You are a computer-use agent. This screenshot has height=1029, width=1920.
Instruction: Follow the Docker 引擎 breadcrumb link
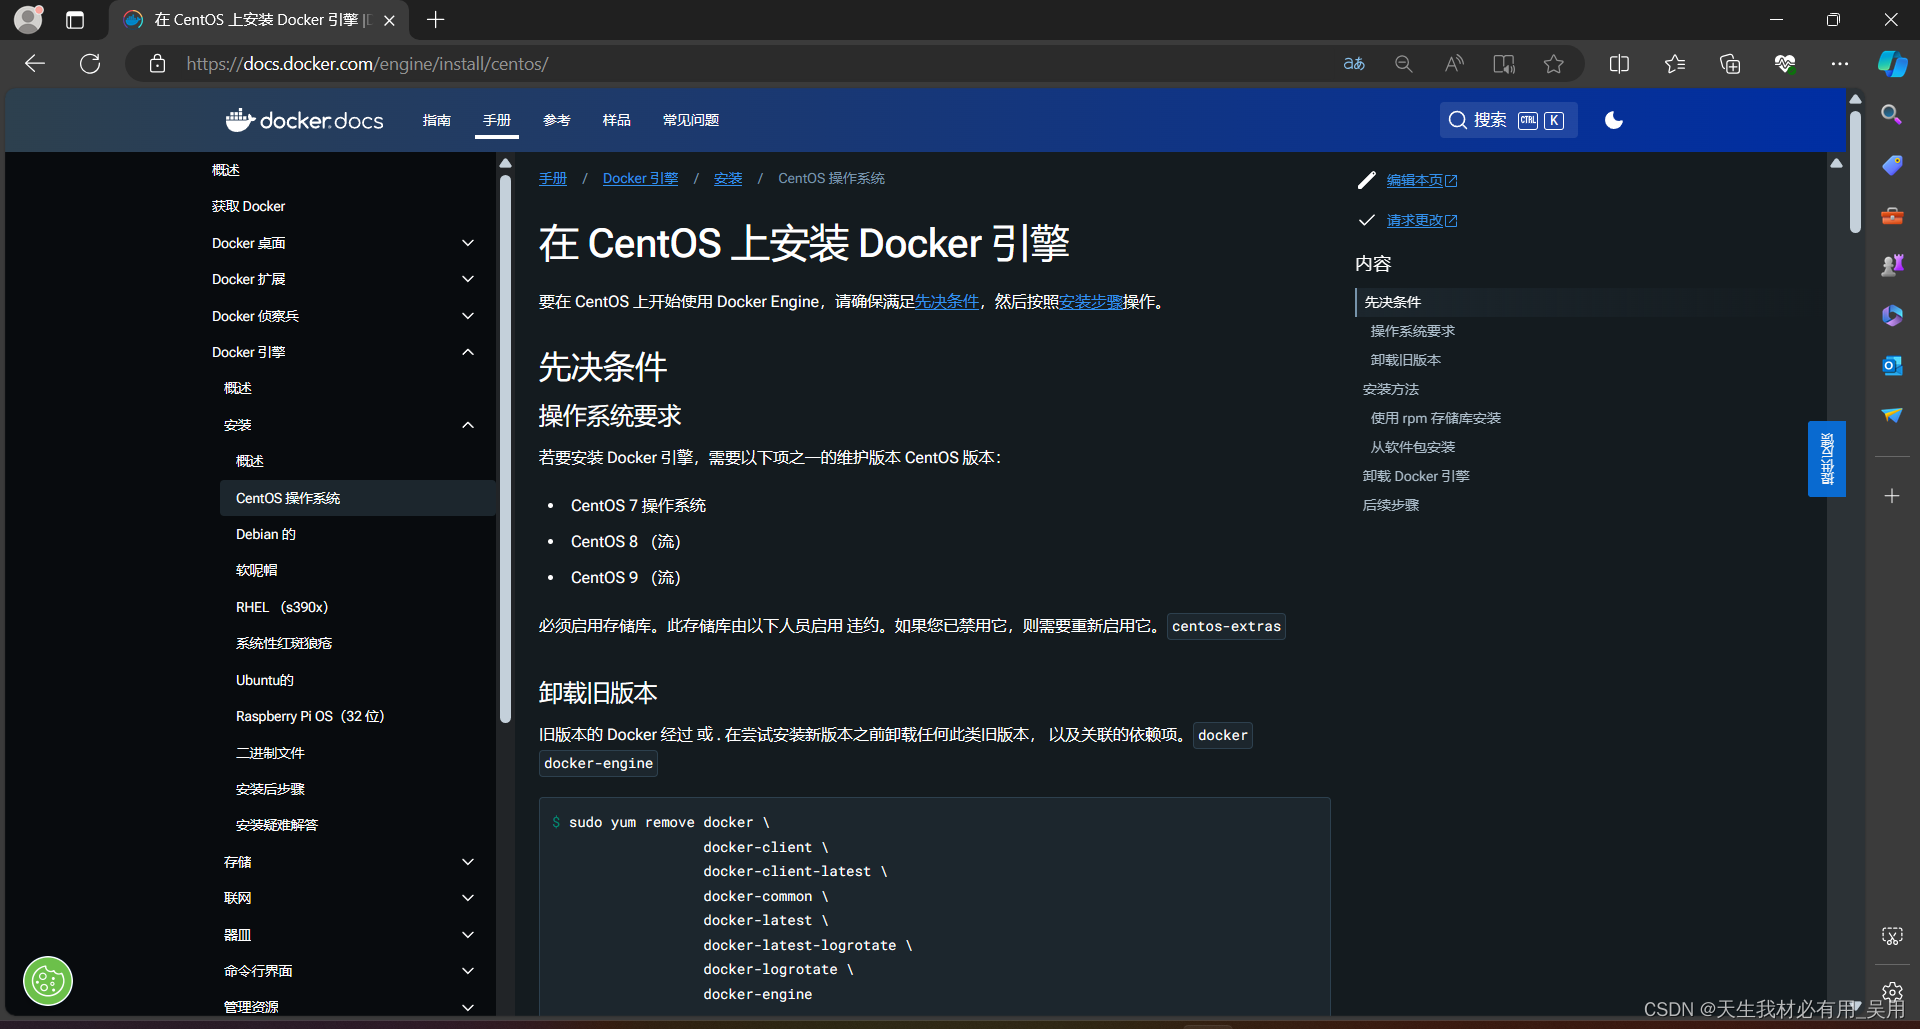tap(640, 178)
